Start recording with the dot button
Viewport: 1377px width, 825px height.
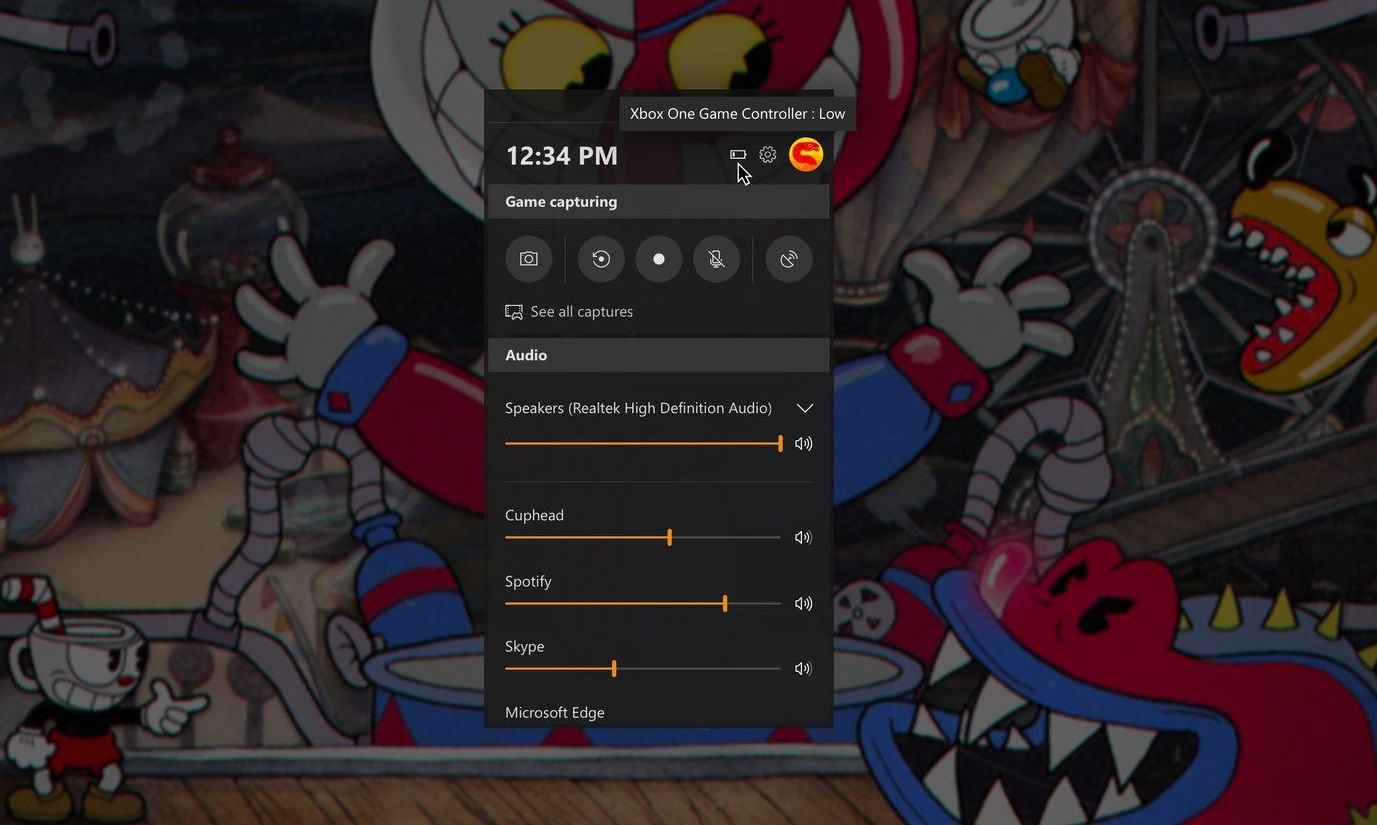pos(659,259)
